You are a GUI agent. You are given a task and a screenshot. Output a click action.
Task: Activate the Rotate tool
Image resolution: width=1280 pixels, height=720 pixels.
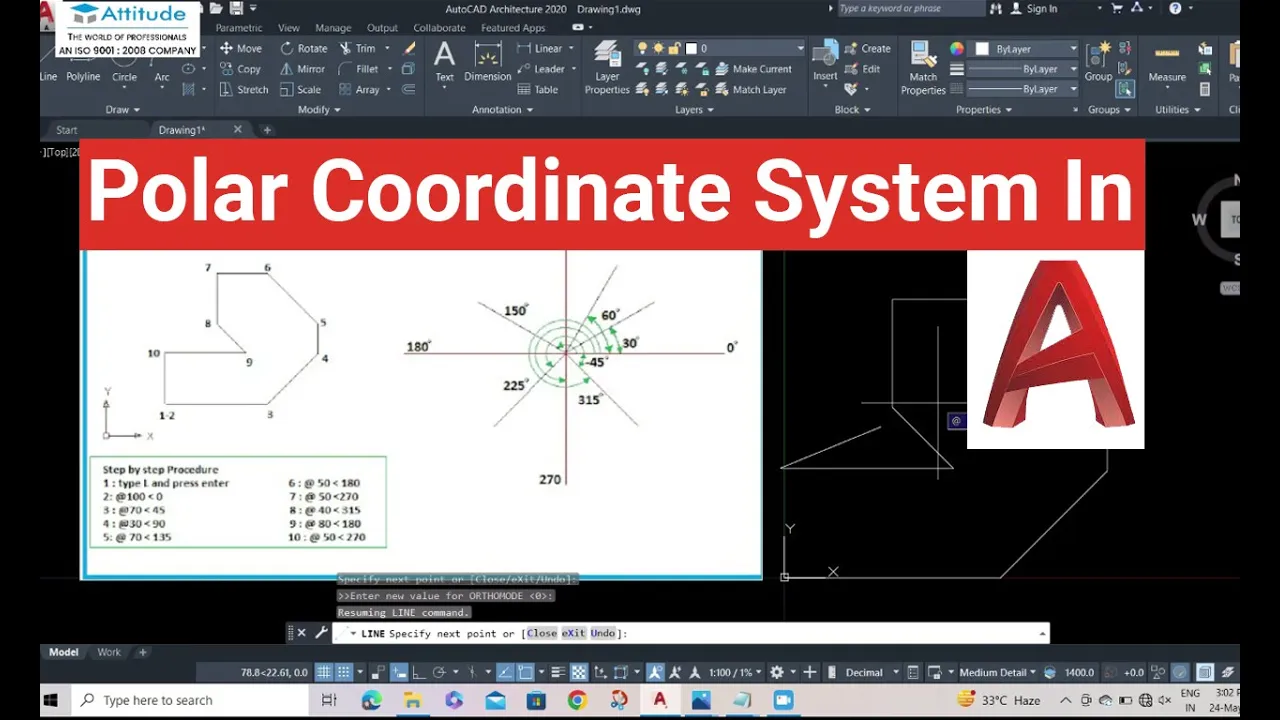tap(304, 48)
